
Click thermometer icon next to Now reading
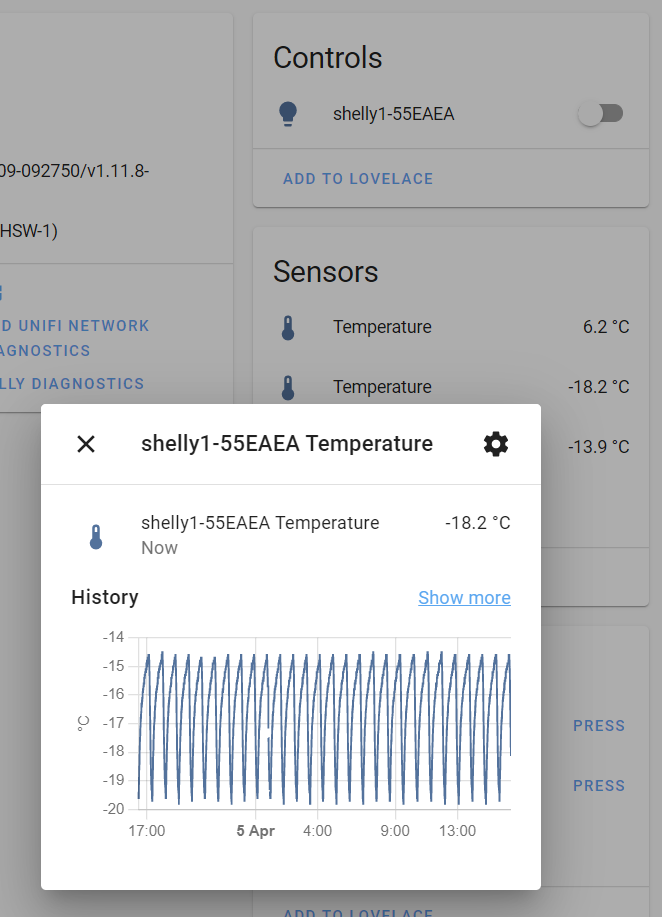click(x=96, y=536)
